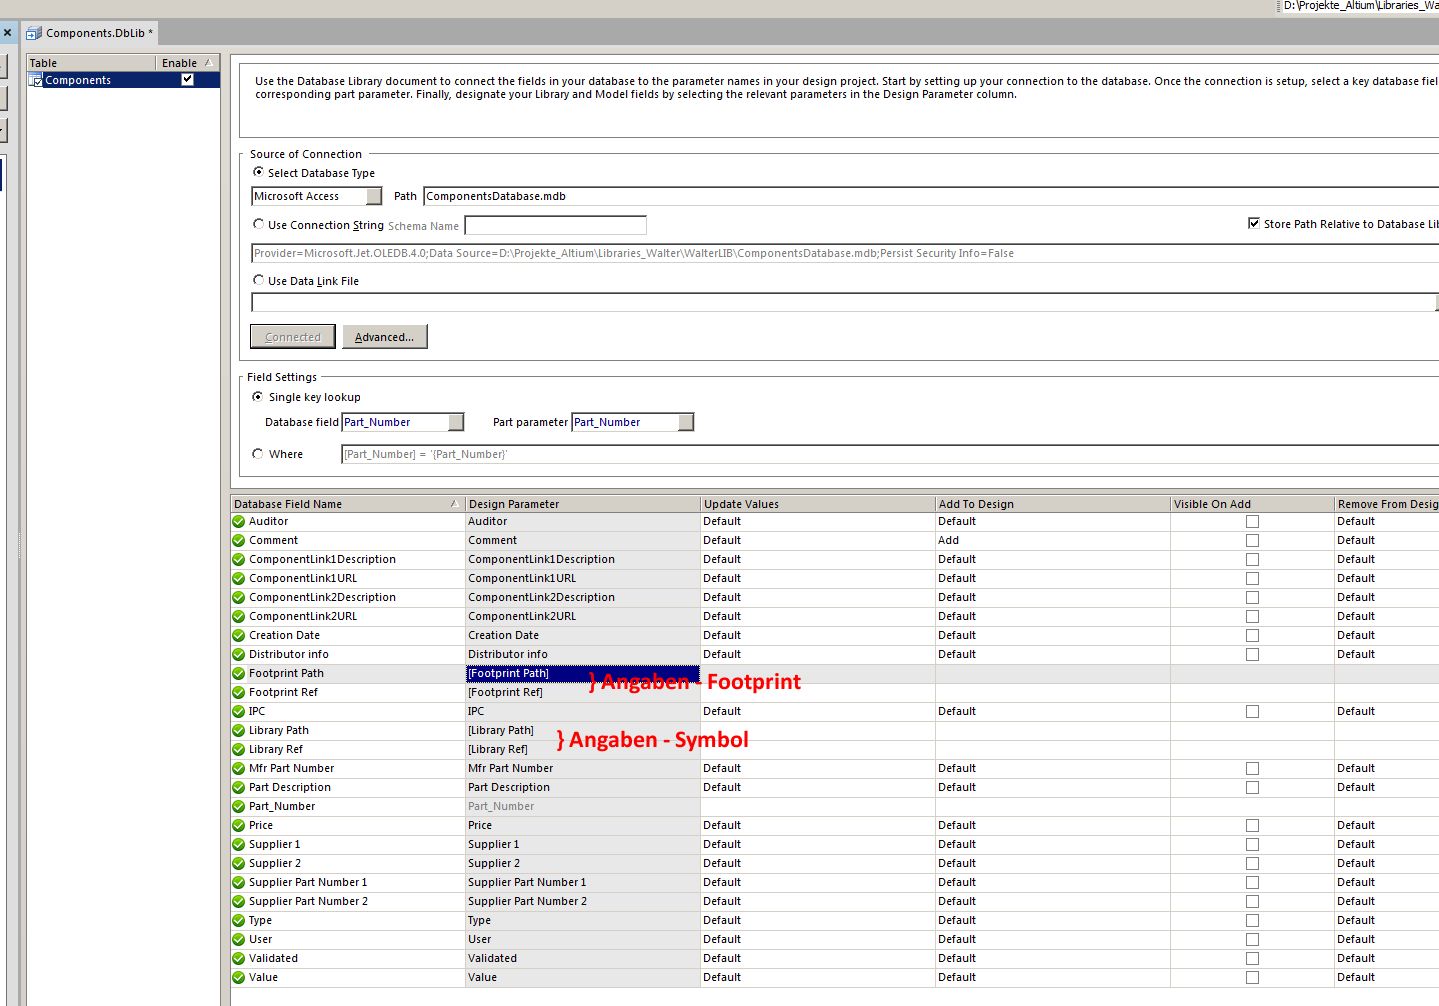Click the green check icon beside Auditor
The width and height of the screenshot is (1439, 1006).
[238, 522]
